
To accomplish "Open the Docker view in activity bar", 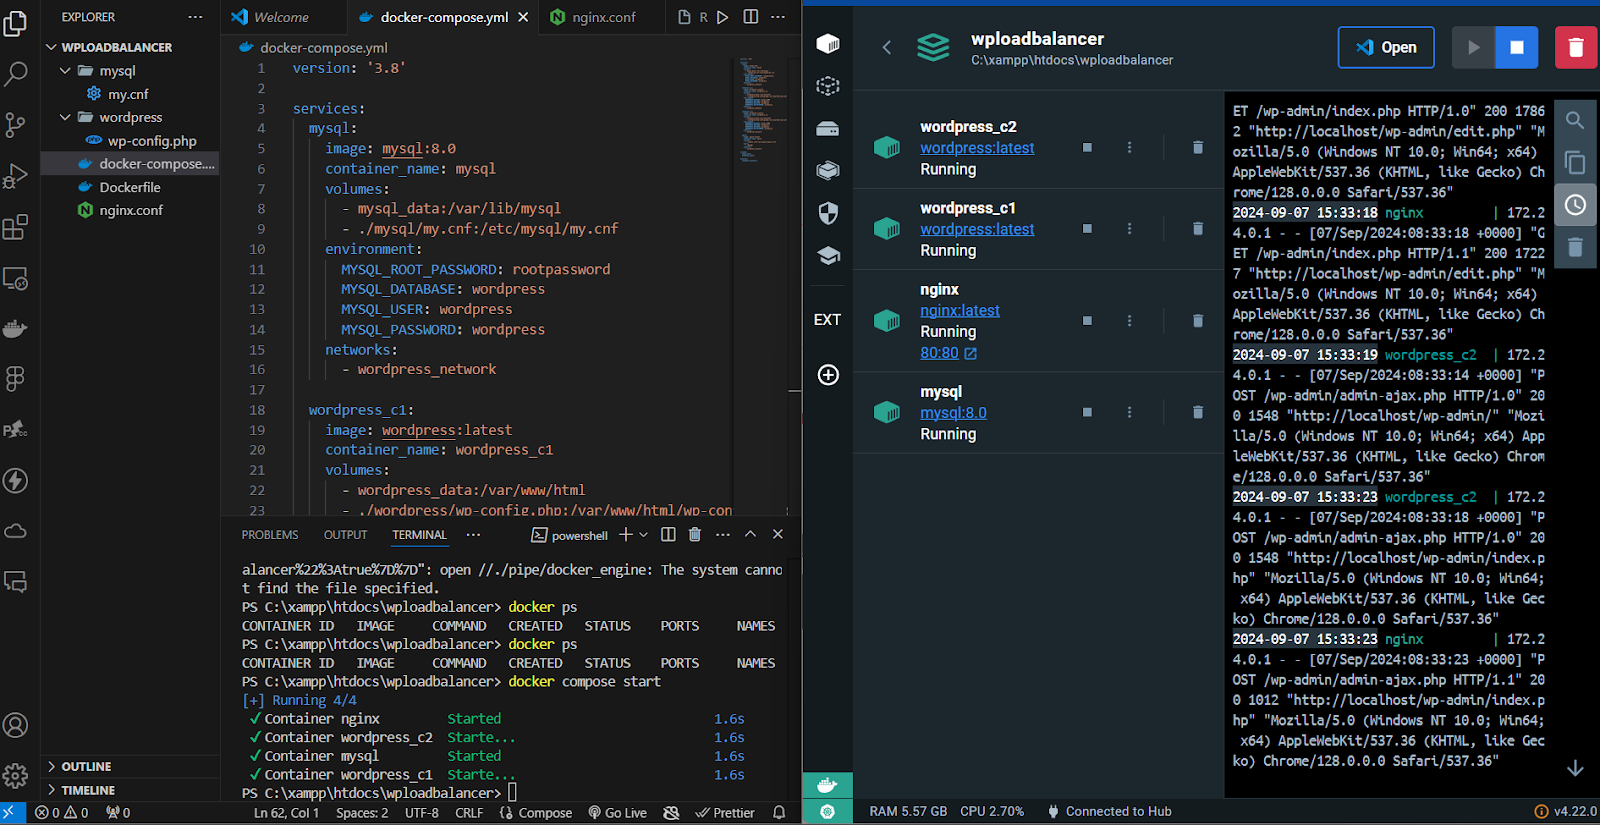I will tap(15, 328).
